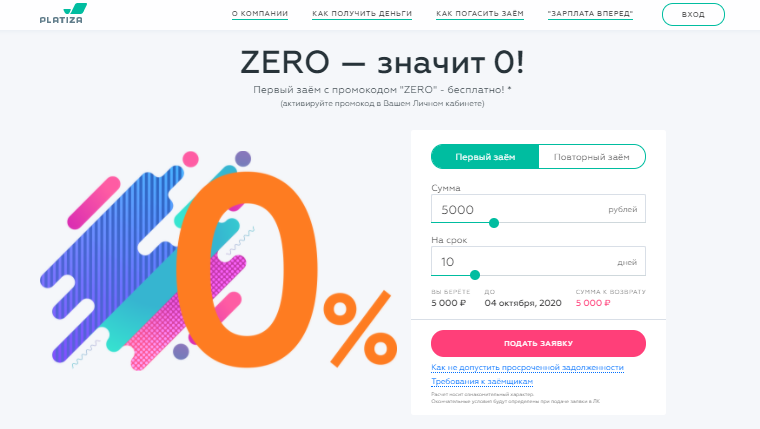This screenshot has height=429, width=760.
Task: Open Требования к заёмщикам link
Action: coord(482,381)
